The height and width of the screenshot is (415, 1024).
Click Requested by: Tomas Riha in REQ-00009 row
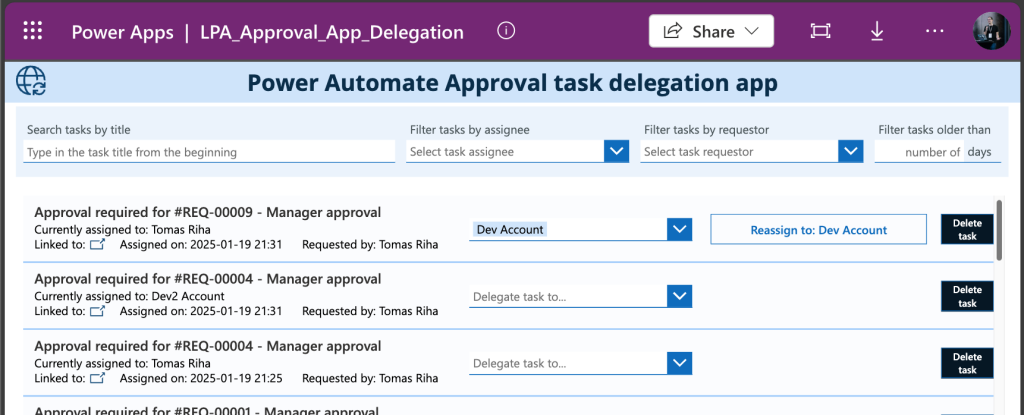[x=370, y=245]
